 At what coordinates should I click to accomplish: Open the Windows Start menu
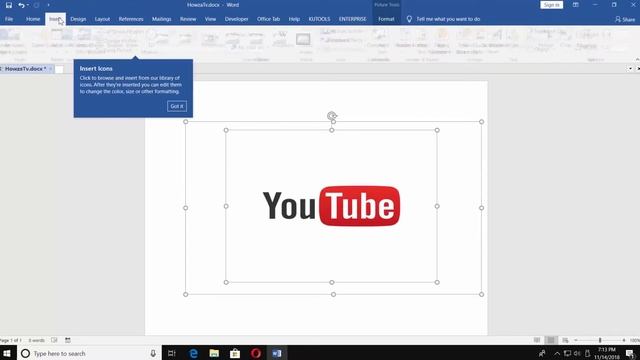tap(7, 353)
